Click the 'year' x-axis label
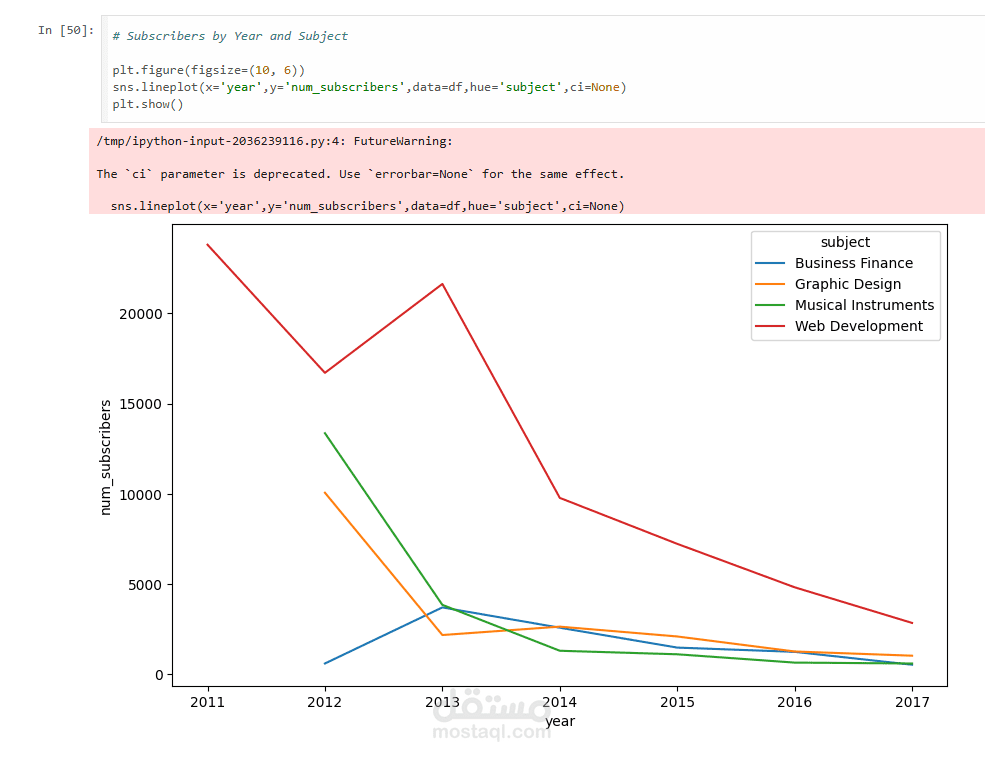The height and width of the screenshot is (757, 985). click(x=560, y=721)
